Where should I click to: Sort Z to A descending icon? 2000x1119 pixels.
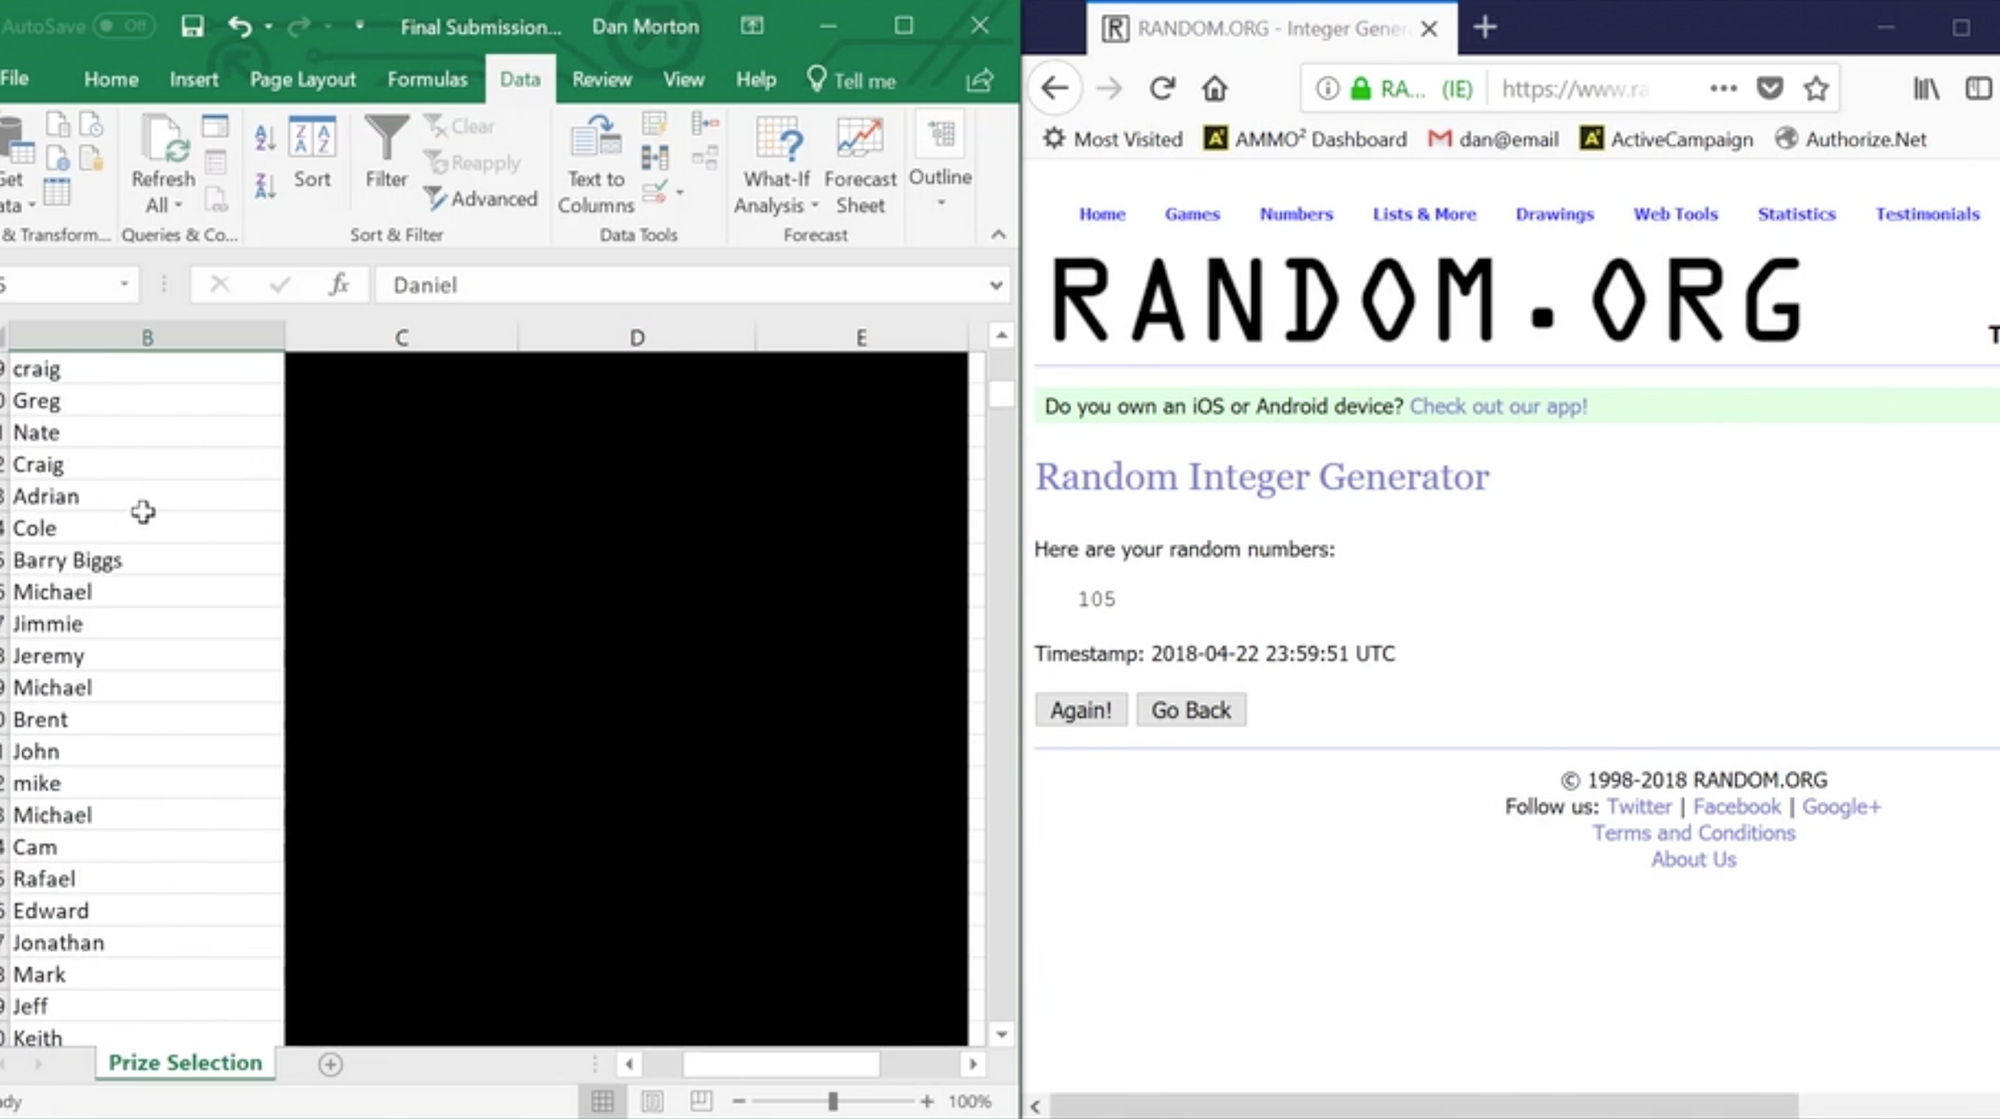tap(265, 186)
